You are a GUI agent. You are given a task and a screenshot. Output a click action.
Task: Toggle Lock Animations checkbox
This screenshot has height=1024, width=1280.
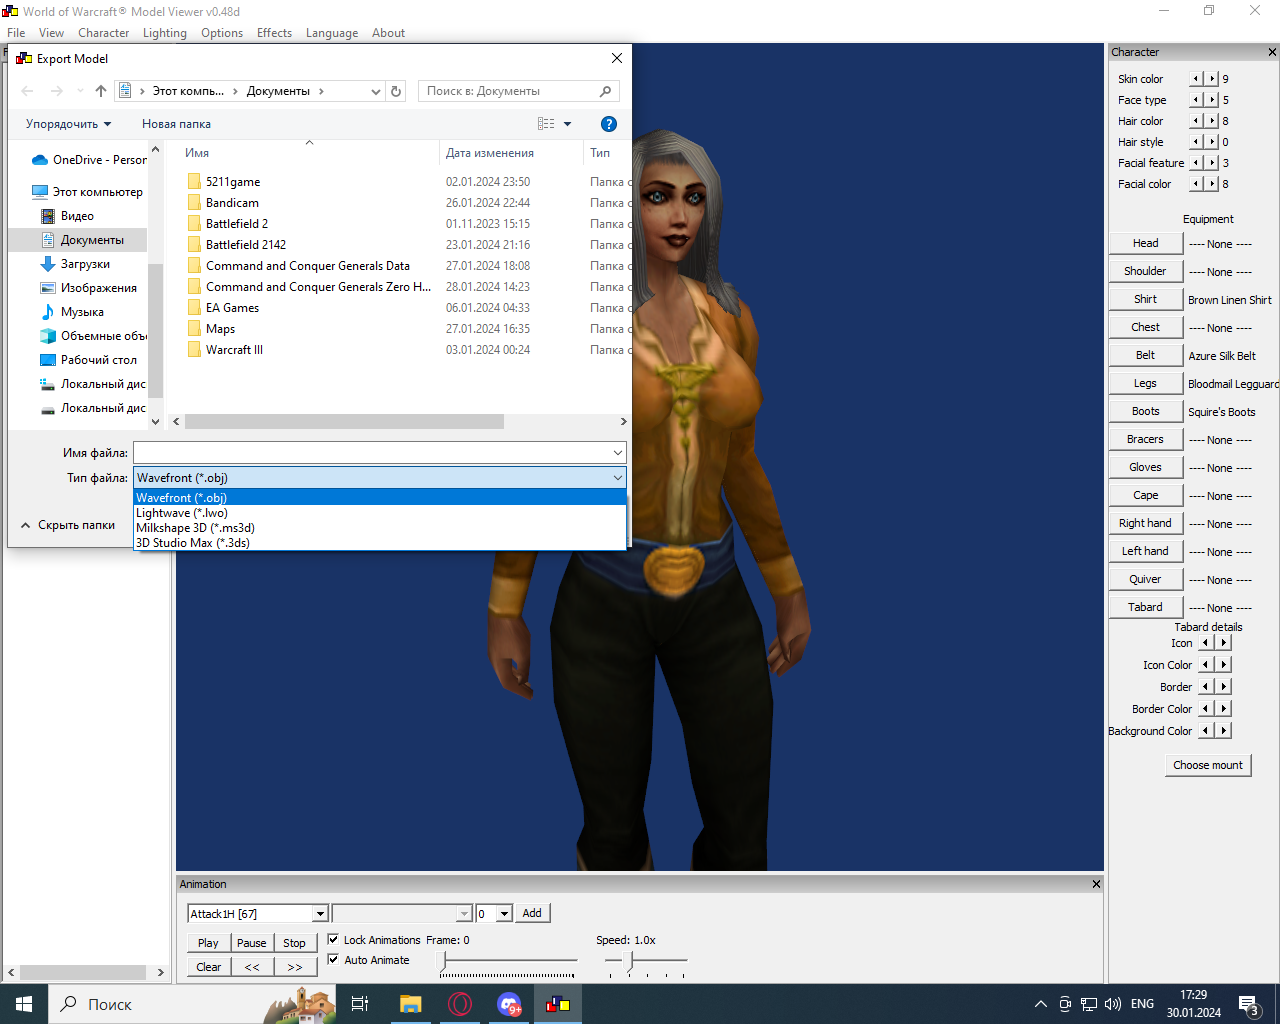[x=333, y=940]
